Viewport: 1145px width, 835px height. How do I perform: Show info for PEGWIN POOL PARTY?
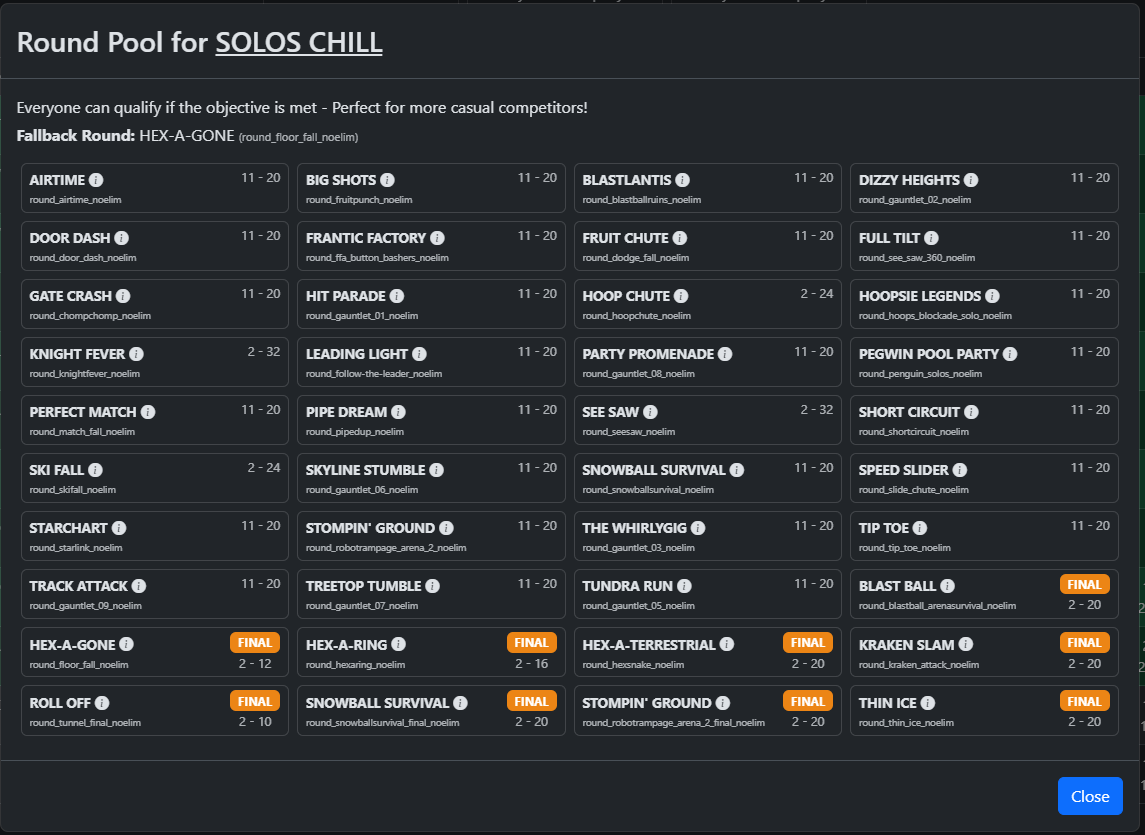point(1010,354)
